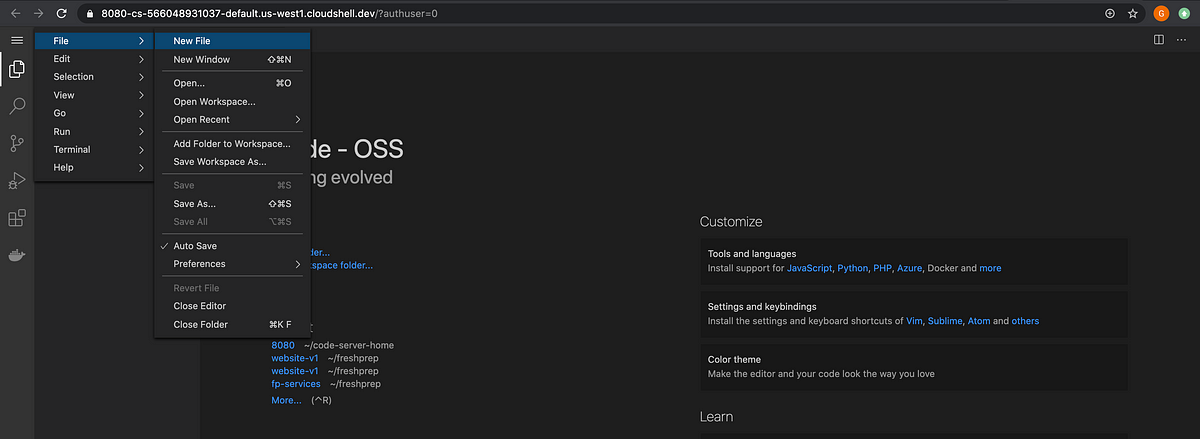
Task: Open the Terminal menu
Action: (x=95, y=149)
